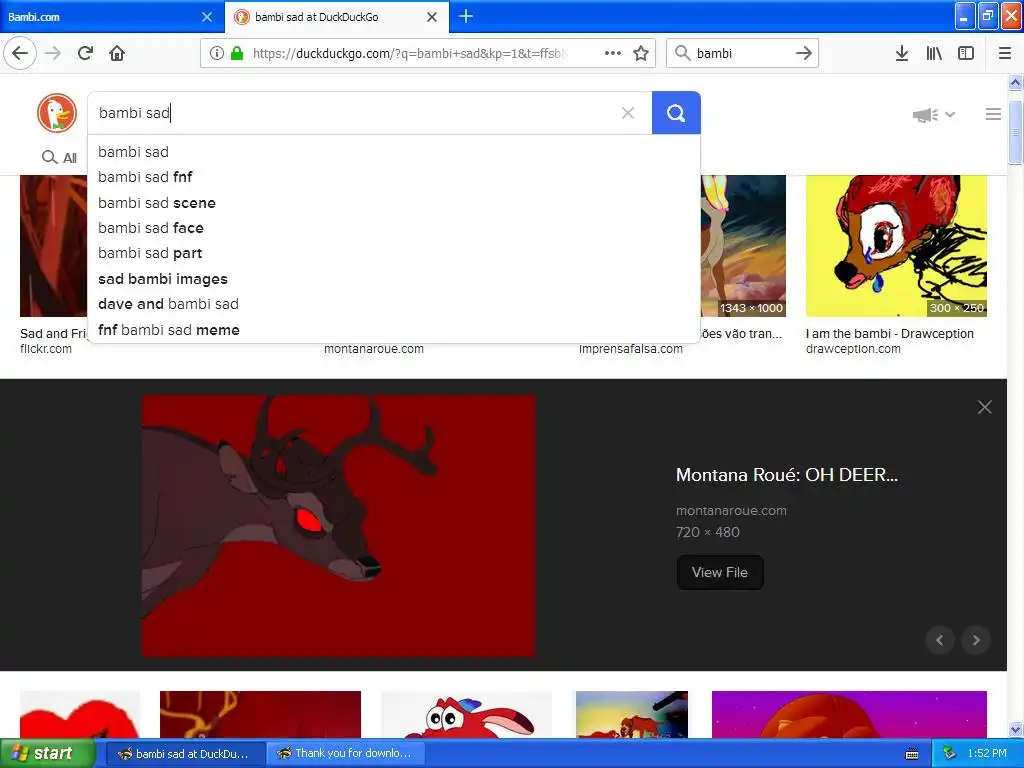Choose suggestion dave and bambi sad

point(394,304)
